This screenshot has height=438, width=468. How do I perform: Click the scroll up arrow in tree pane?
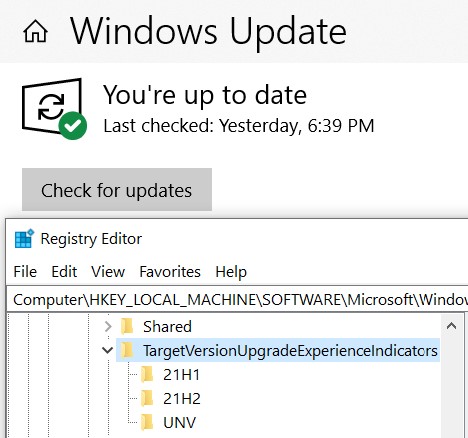tap(451, 326)
